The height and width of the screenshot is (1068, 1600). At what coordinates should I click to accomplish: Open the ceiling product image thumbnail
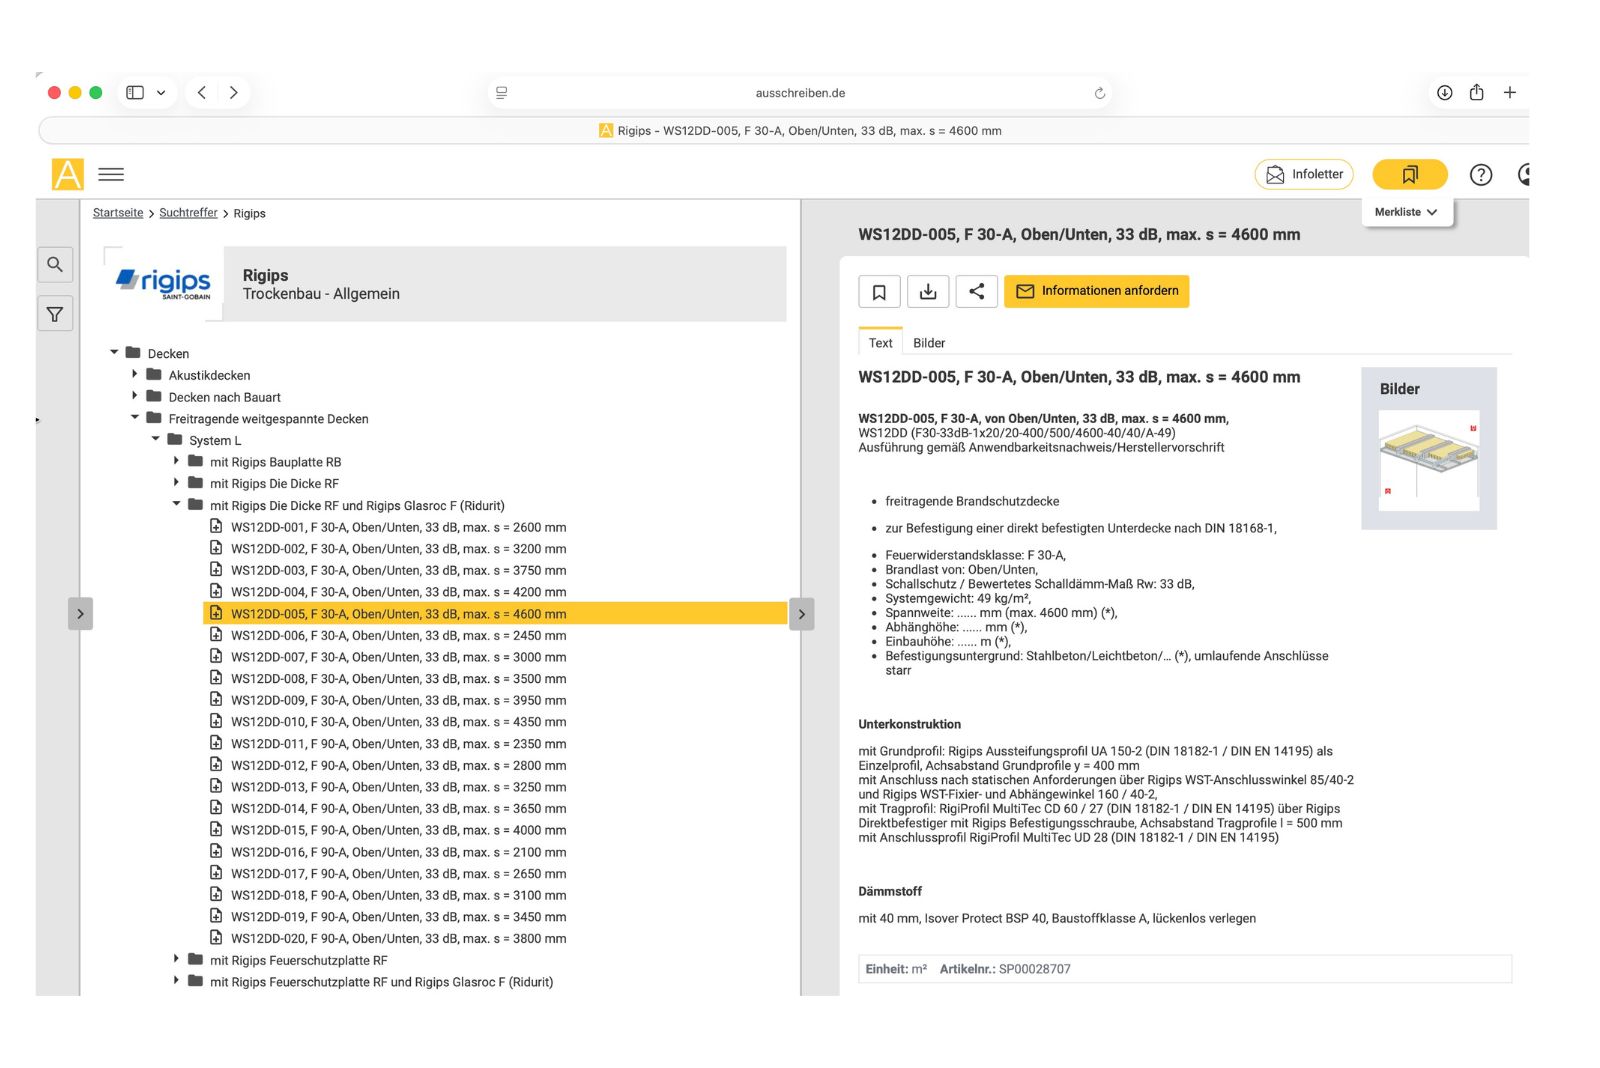point(1429,460)
